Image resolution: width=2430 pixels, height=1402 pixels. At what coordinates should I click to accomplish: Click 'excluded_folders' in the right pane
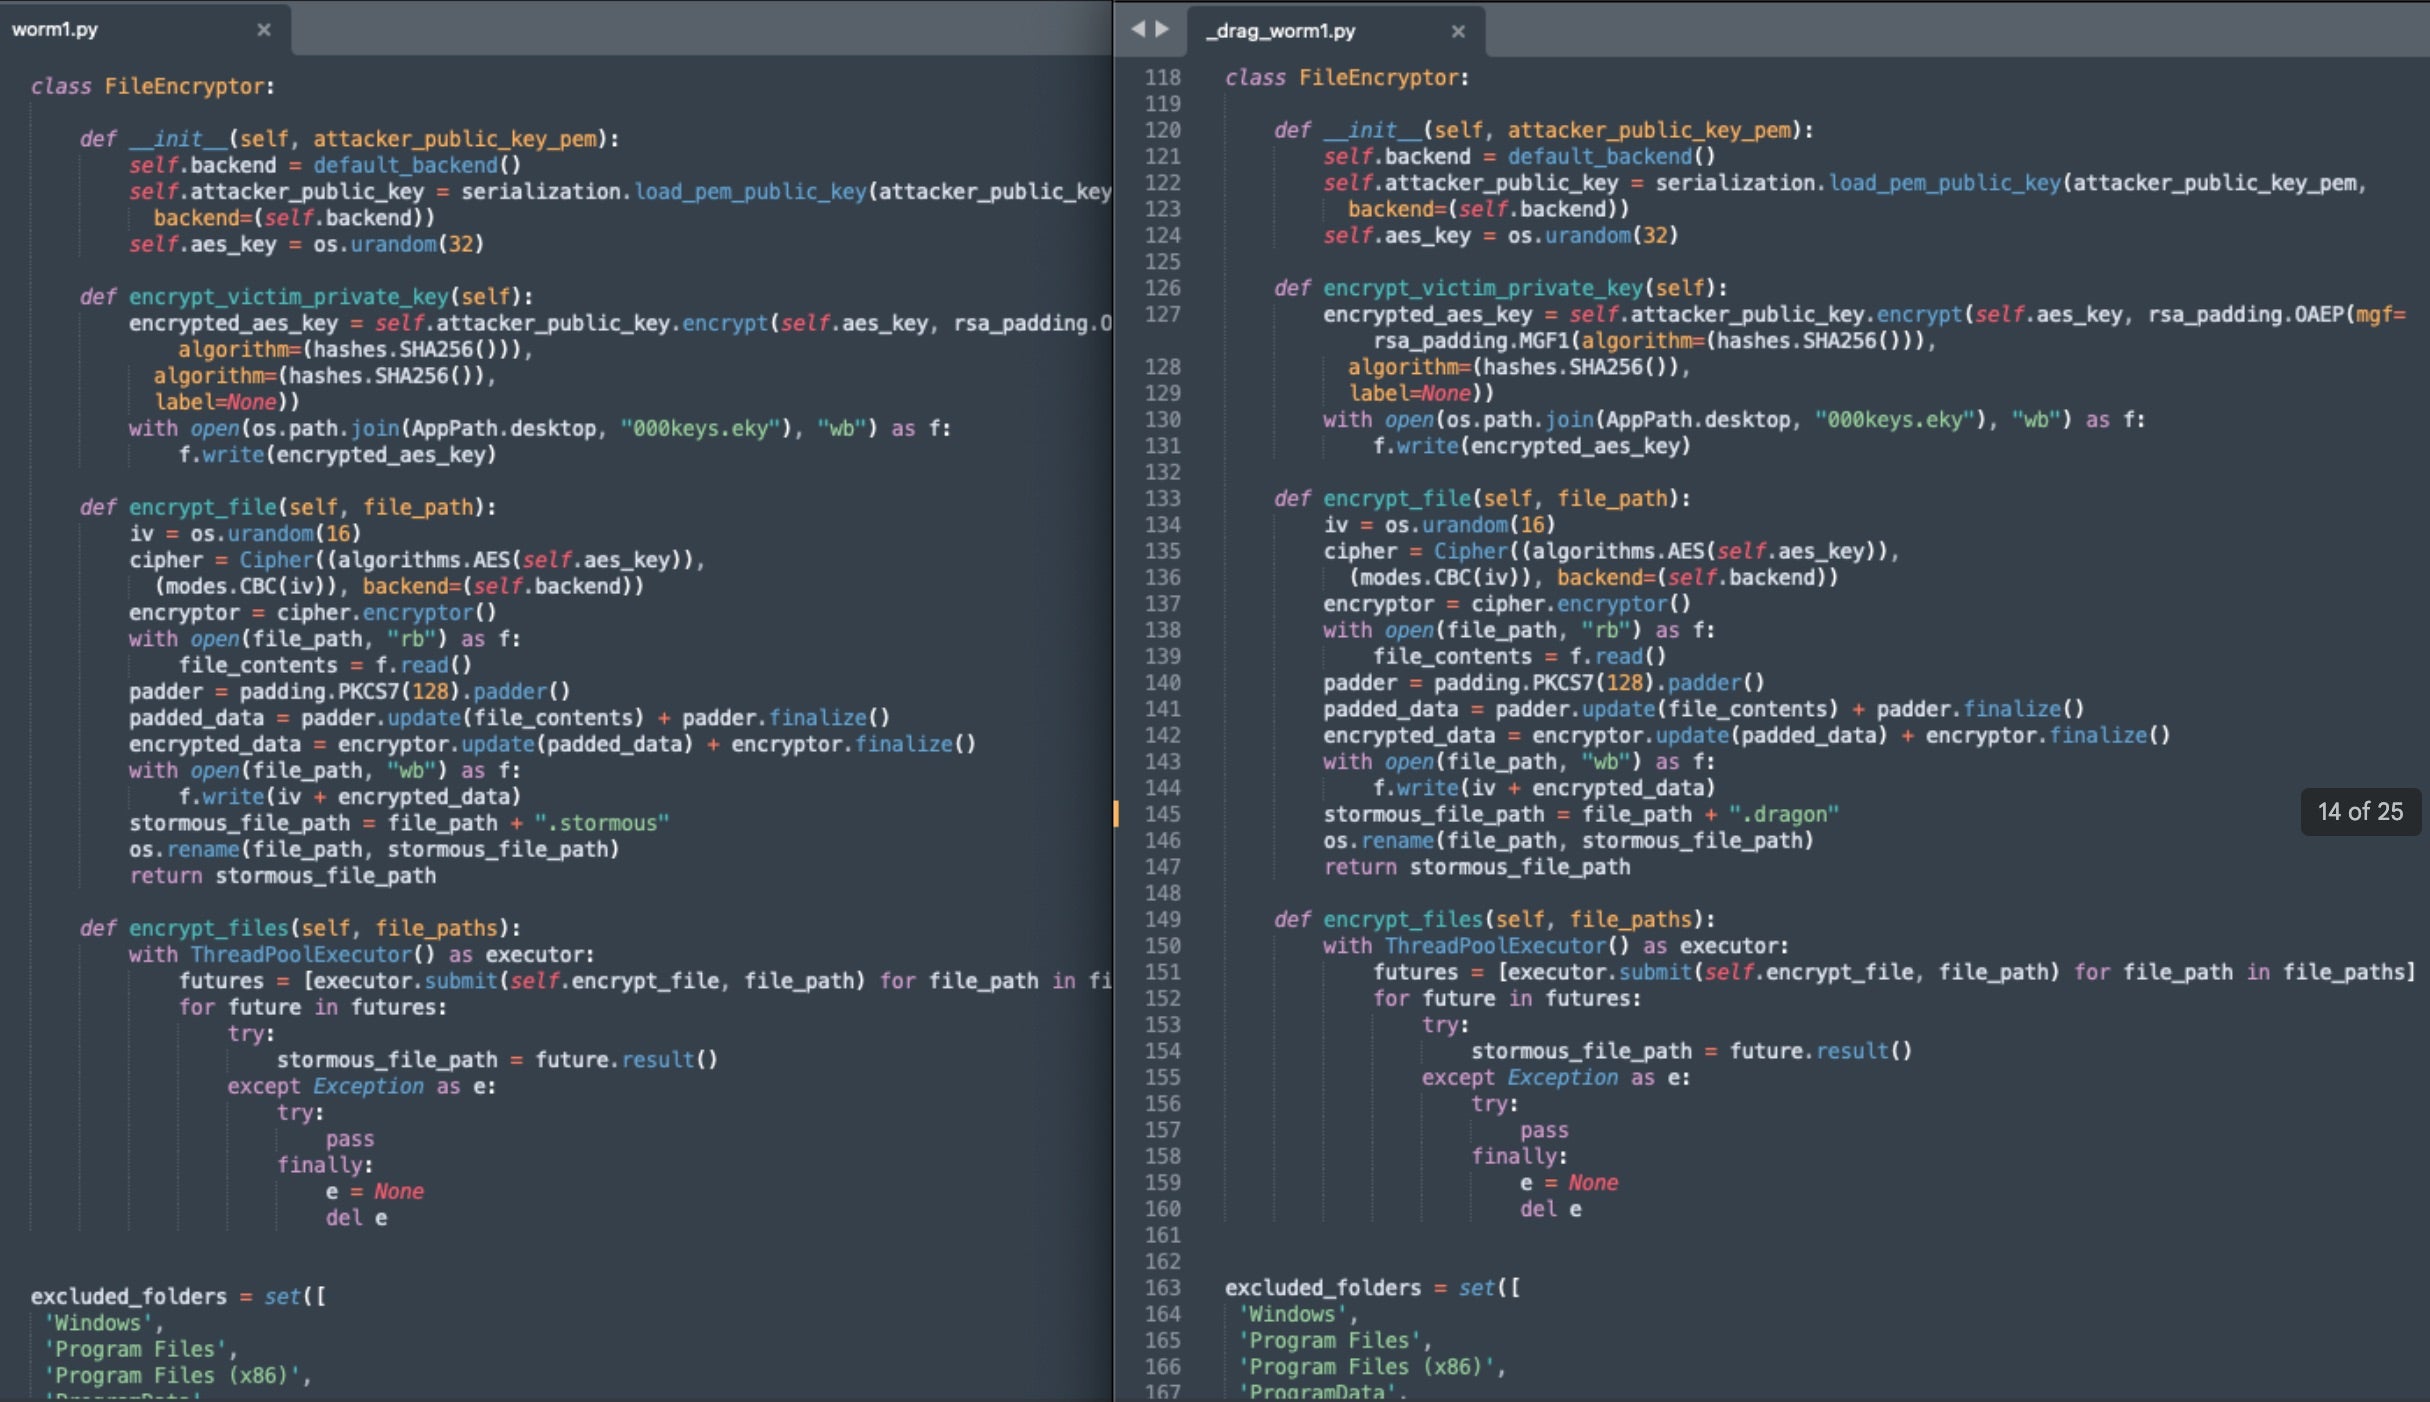1322,1287
